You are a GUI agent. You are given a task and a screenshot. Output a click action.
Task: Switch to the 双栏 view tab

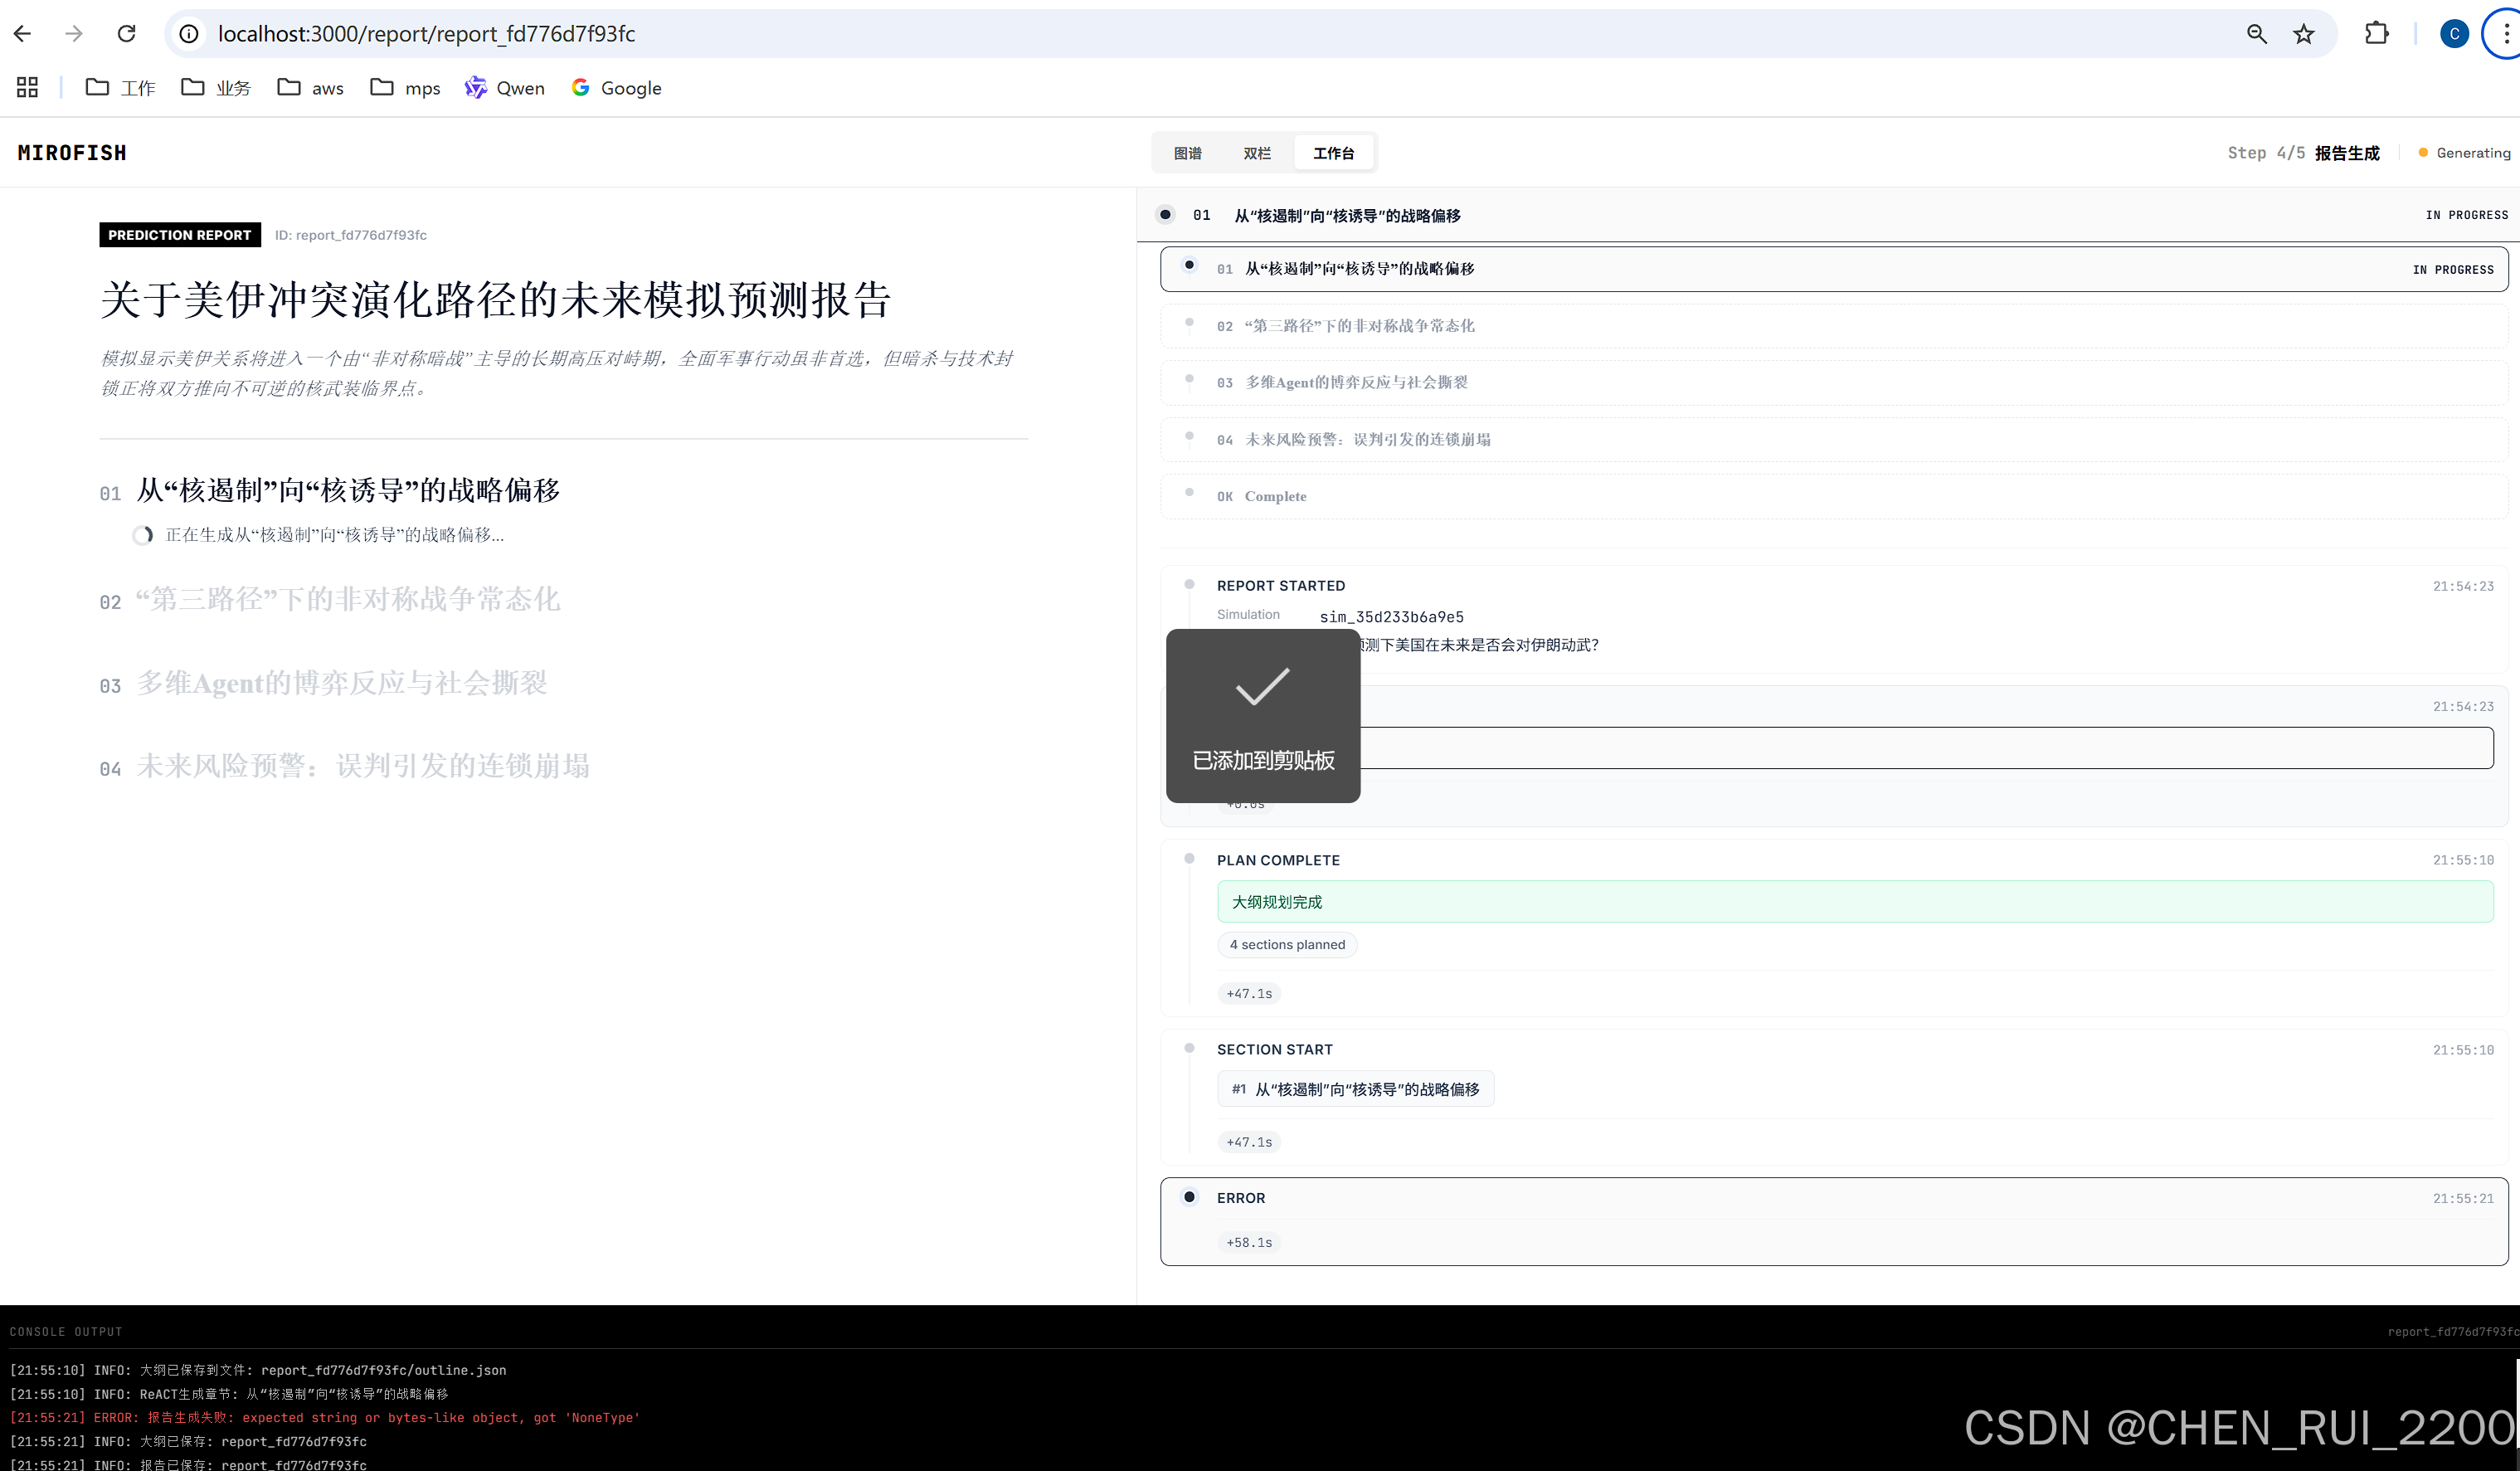pos(1257,153)
